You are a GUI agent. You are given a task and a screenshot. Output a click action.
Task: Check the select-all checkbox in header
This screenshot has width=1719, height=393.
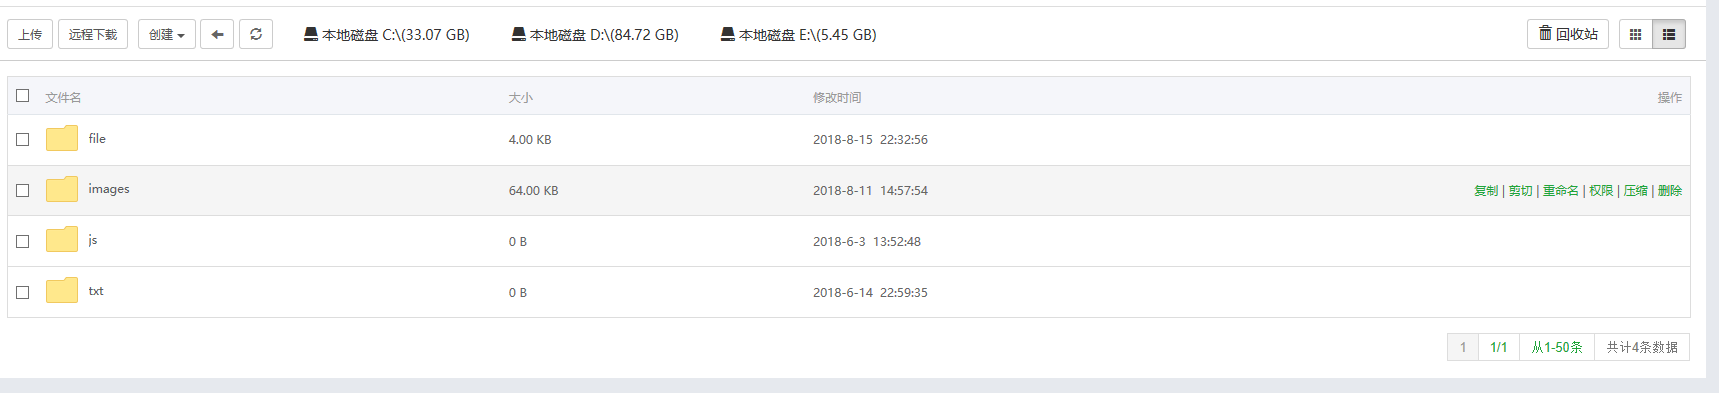(x=22, y=96)
